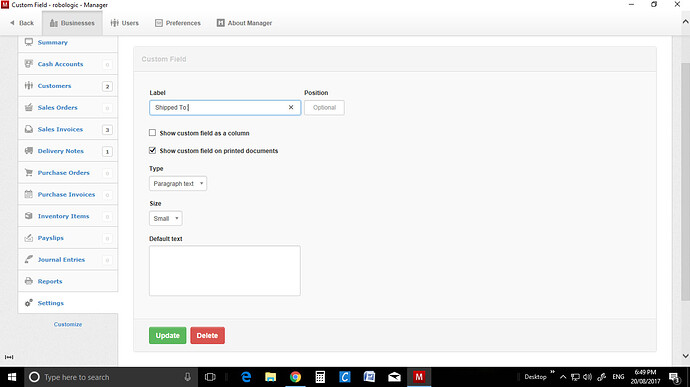Open the Preferences tab
This screenshot has height=387, width=690.
(178, 23)
